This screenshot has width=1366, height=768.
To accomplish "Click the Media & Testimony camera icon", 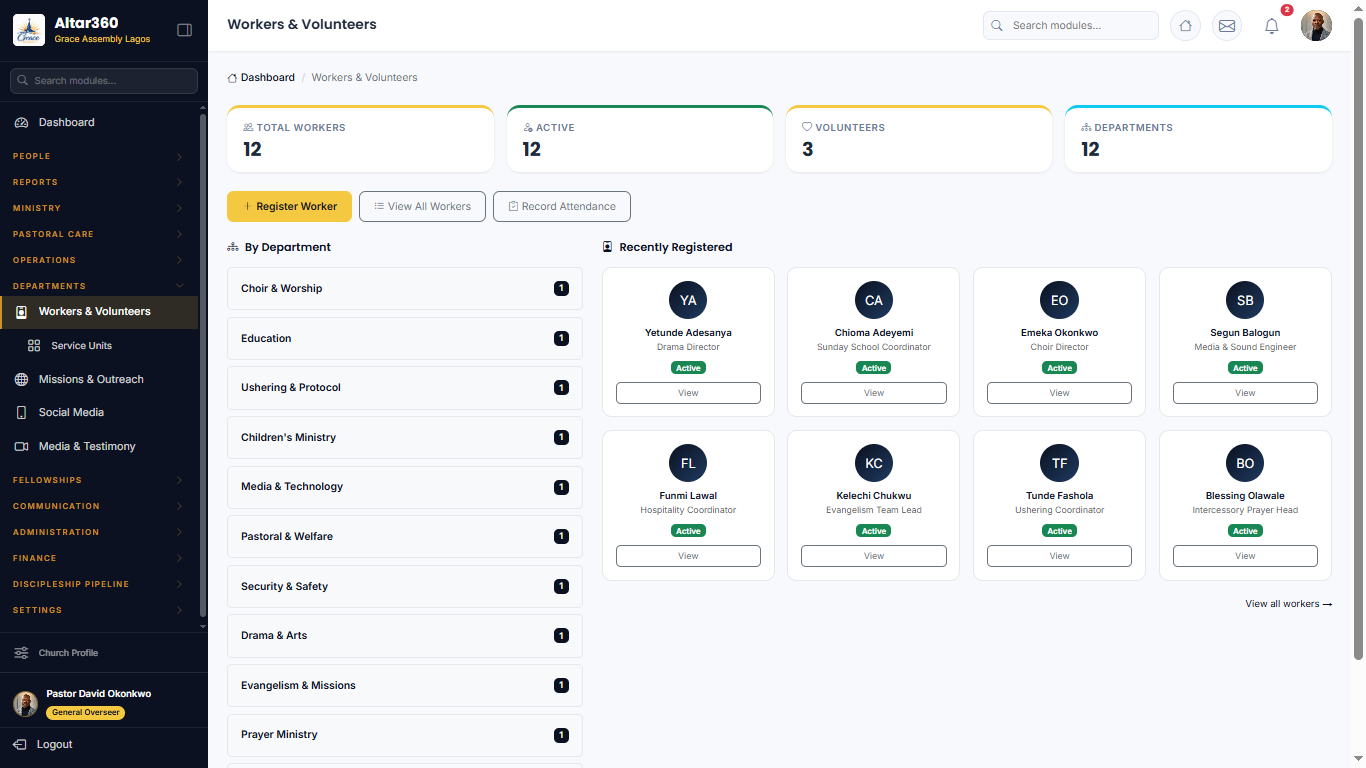I will pyautogui.click(x=21, y=447).
